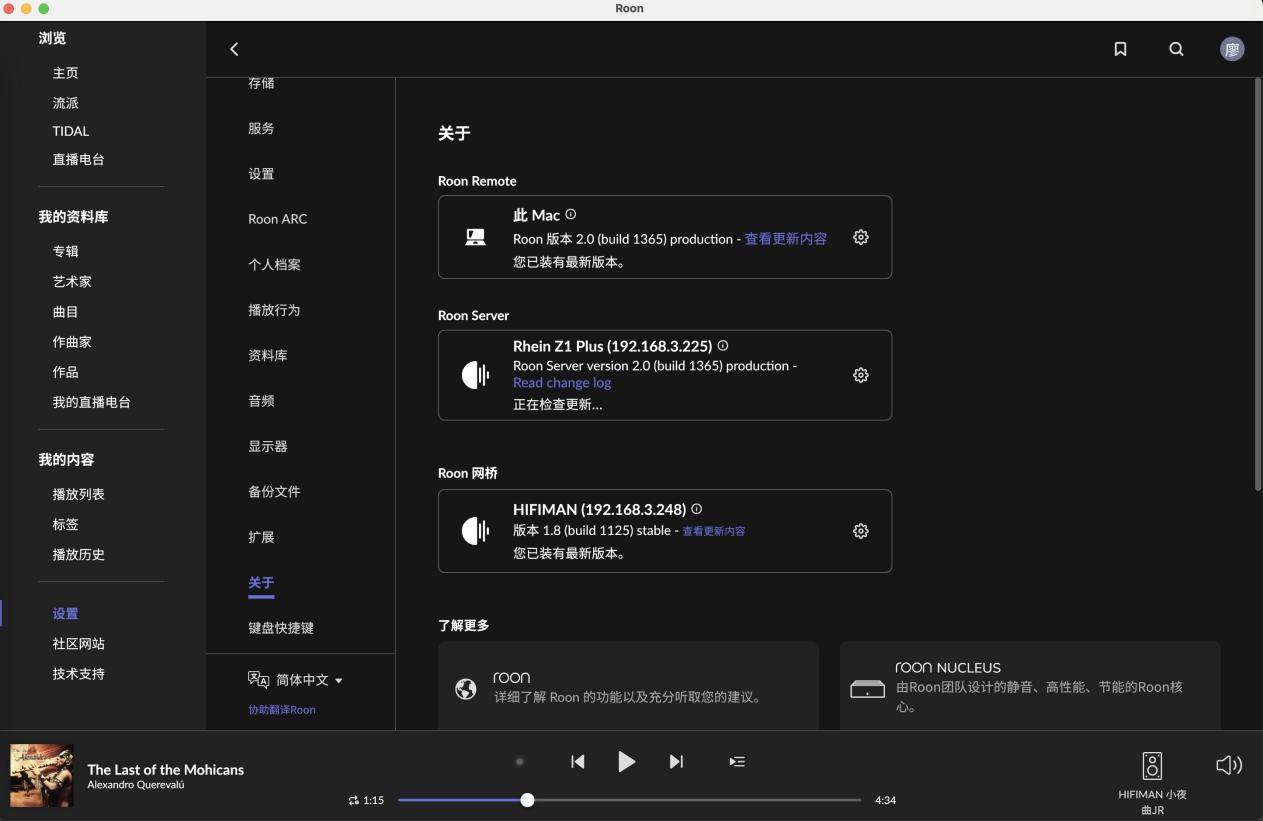
Task: Open 社区网站 in sidebar
Action: [x=79, y=644]
